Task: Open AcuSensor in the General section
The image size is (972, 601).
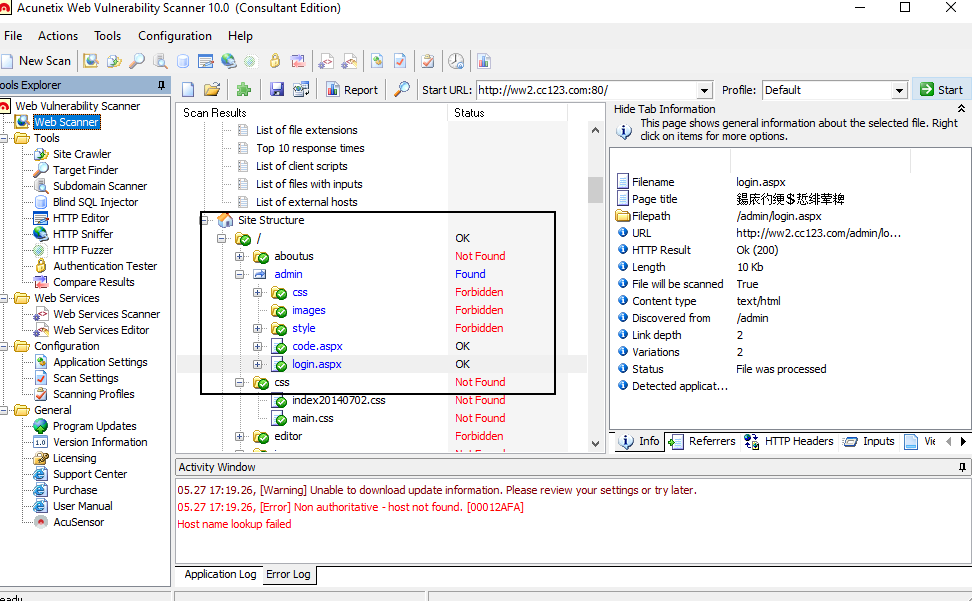Action: [79, 522]
